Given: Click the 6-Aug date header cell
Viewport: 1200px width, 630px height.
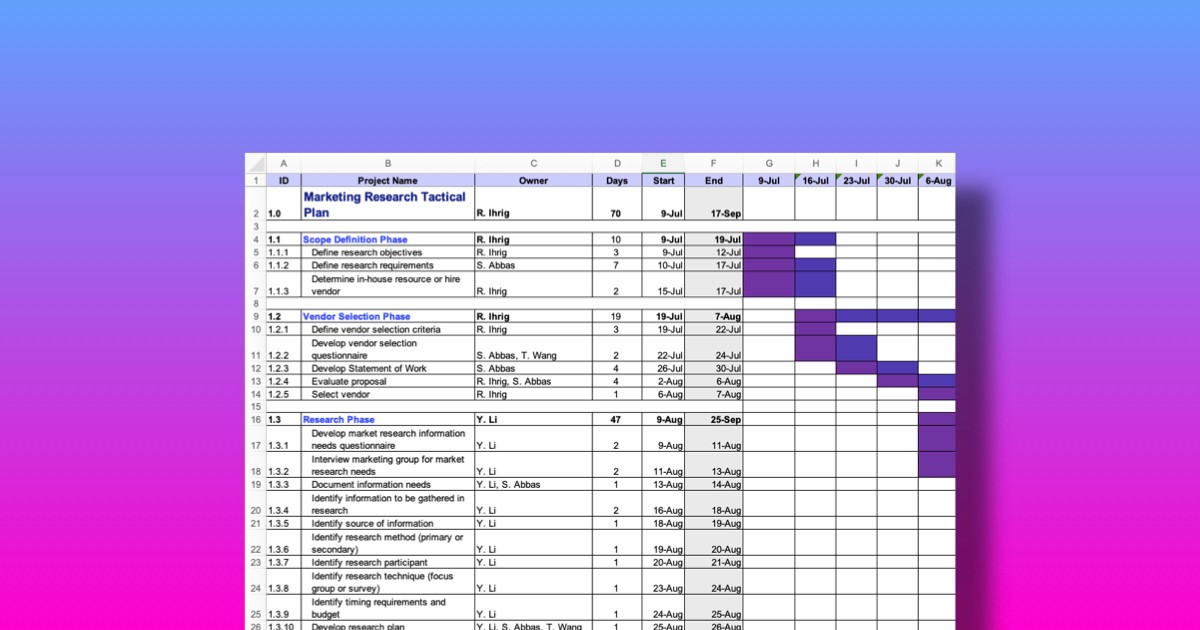Looking at the screenshot, I should 937,181.
